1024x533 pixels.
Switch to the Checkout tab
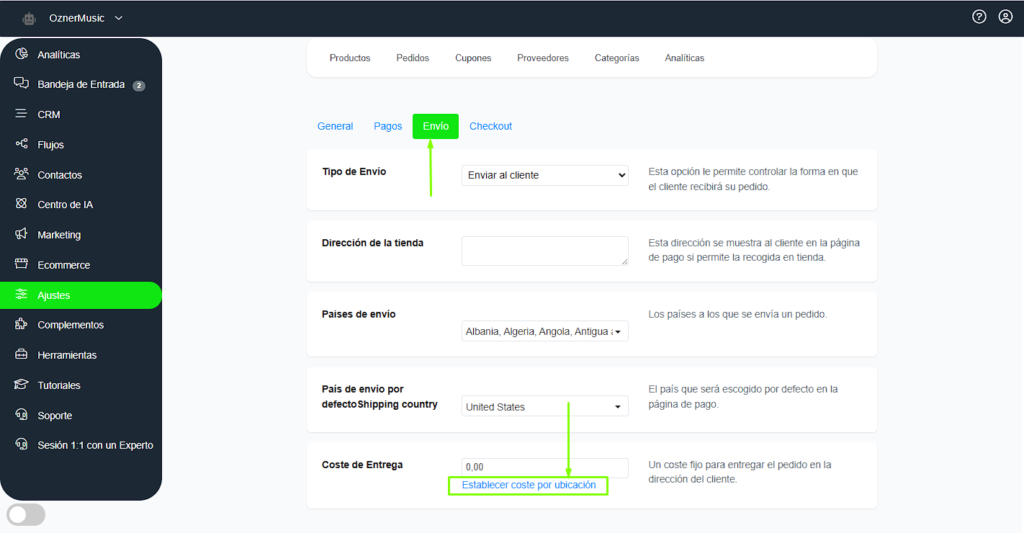pos(490,126)
